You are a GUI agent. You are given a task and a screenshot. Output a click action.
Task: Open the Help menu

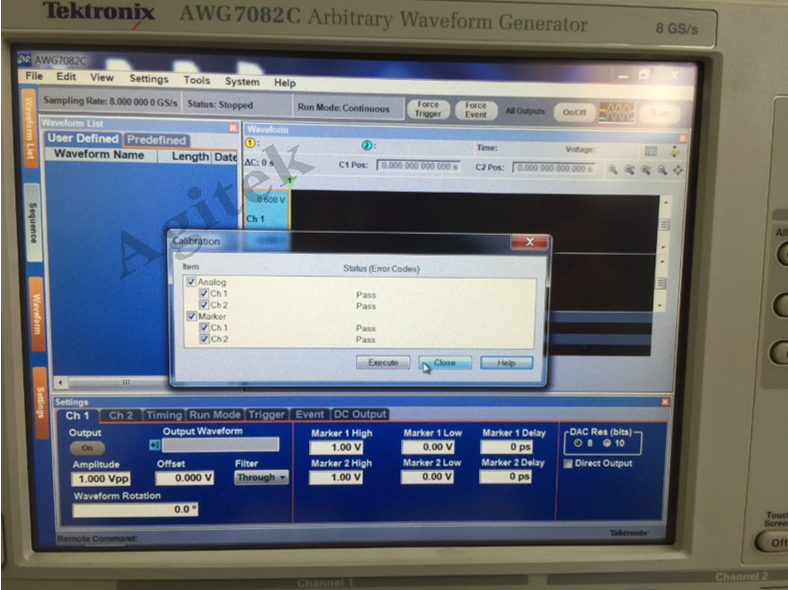[x=284, y=83]
